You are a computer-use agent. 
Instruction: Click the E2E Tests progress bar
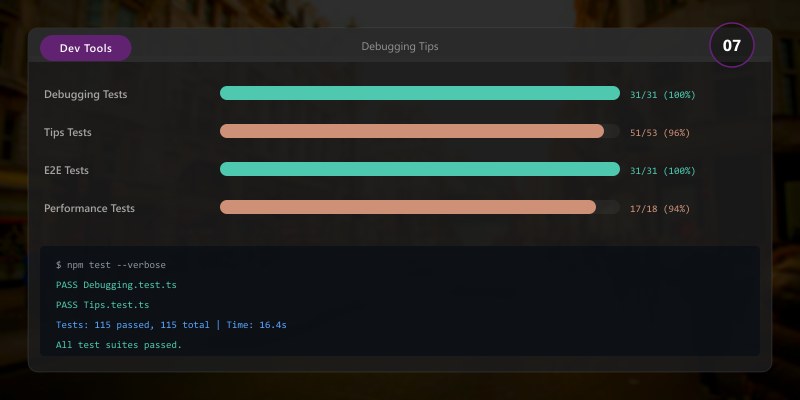click(x=420, y=169)
